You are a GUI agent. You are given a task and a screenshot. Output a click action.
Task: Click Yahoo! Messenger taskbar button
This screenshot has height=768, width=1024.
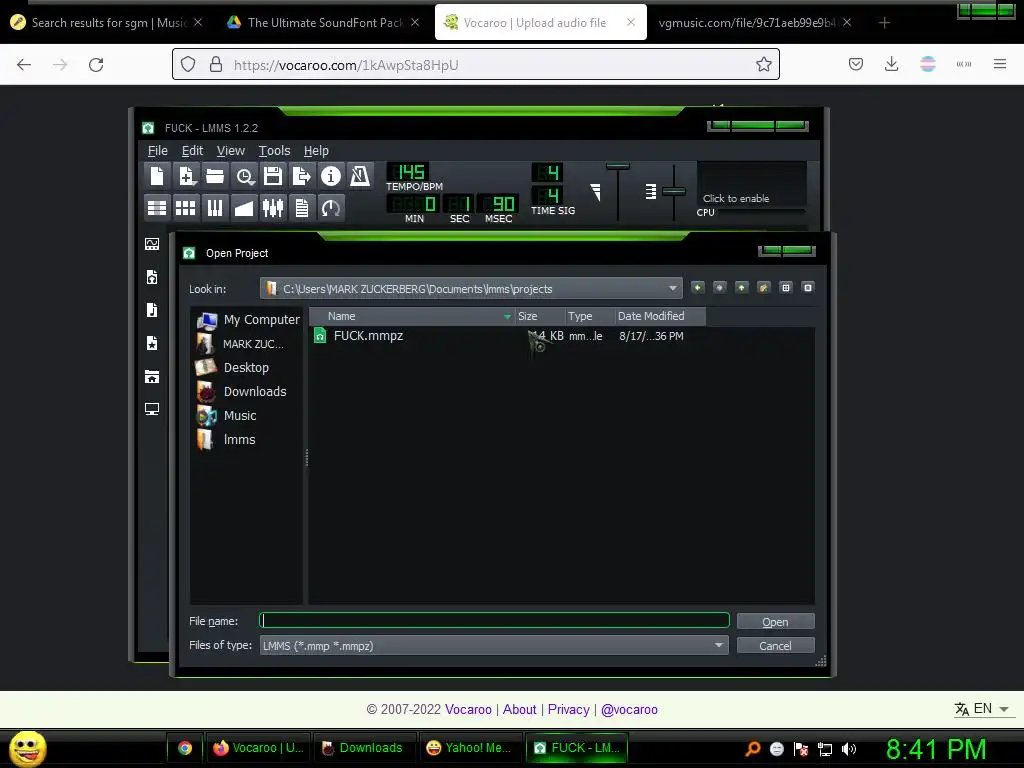click(469, 748)
